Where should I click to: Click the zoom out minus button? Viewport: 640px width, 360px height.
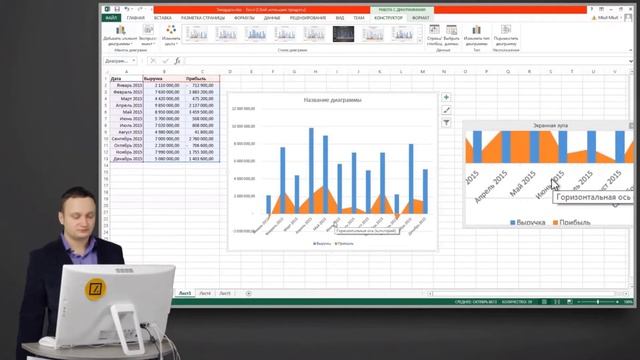tap(578, 302)
